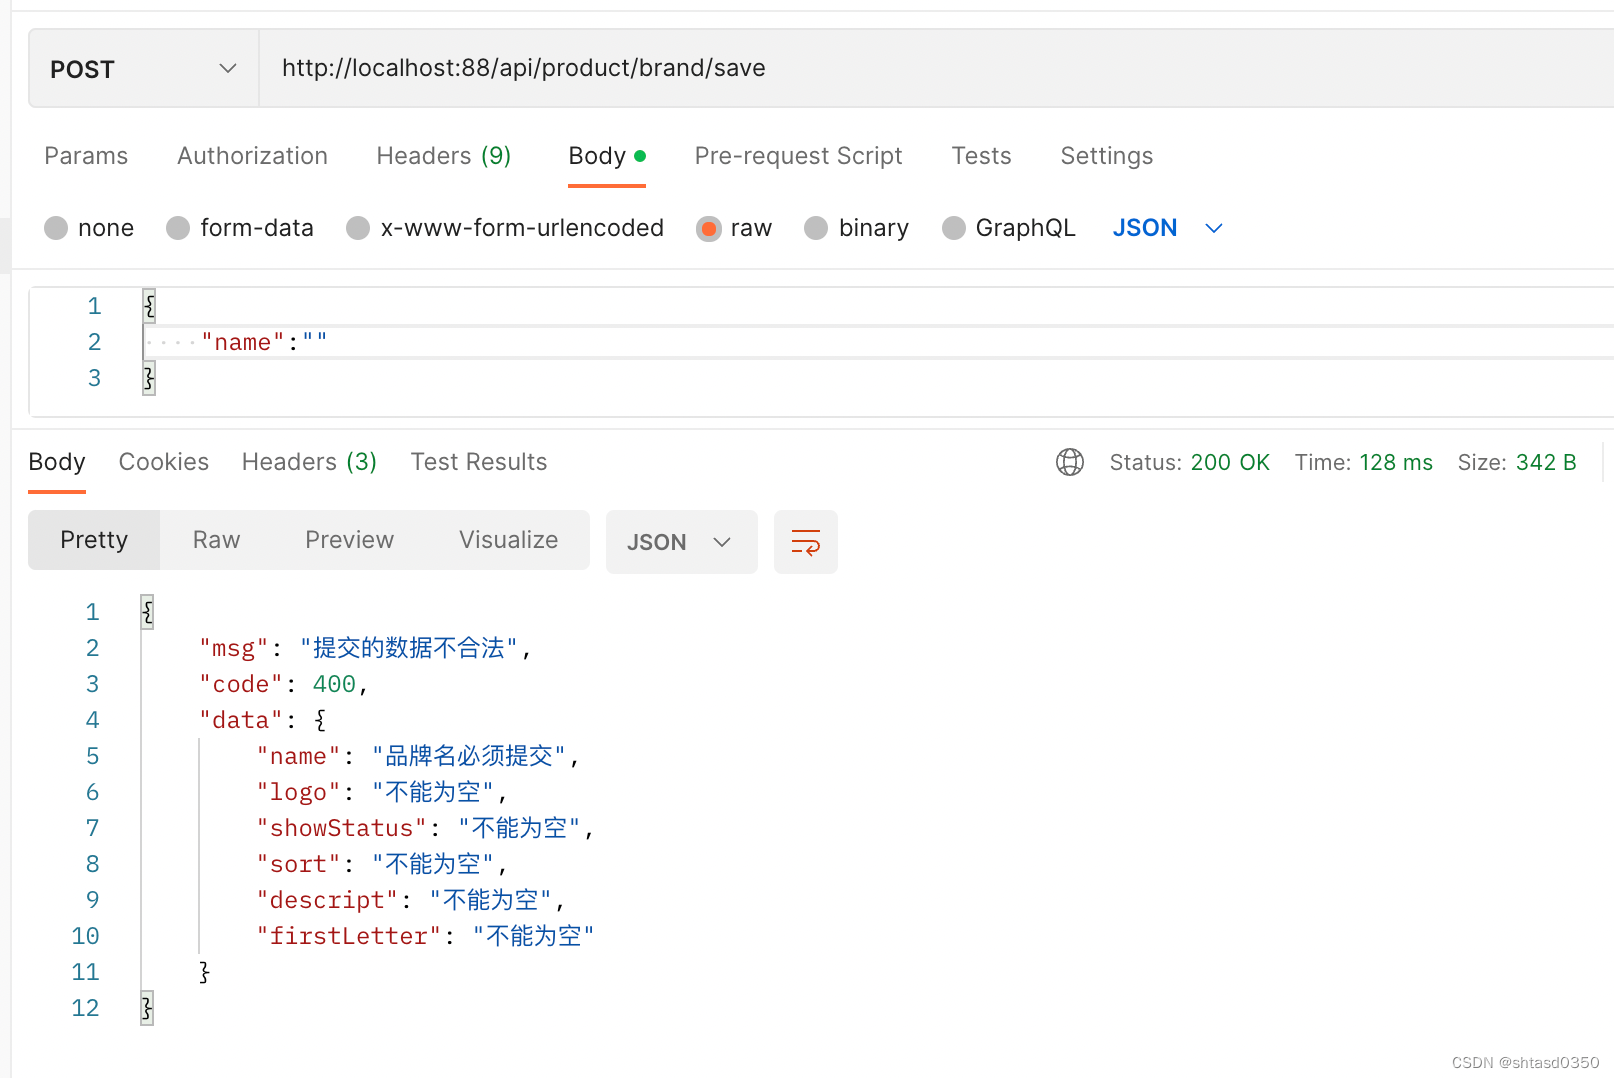The width and height of the screenshot is (1614, 1078).
Task: Collapse request JSON at line 1 brace
Action: 149,305
